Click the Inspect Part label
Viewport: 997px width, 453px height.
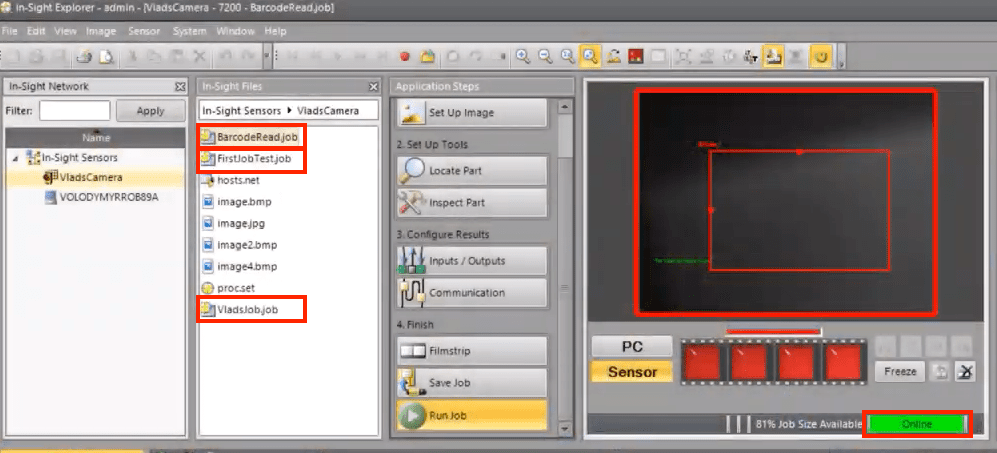click(x=457, y=202)
